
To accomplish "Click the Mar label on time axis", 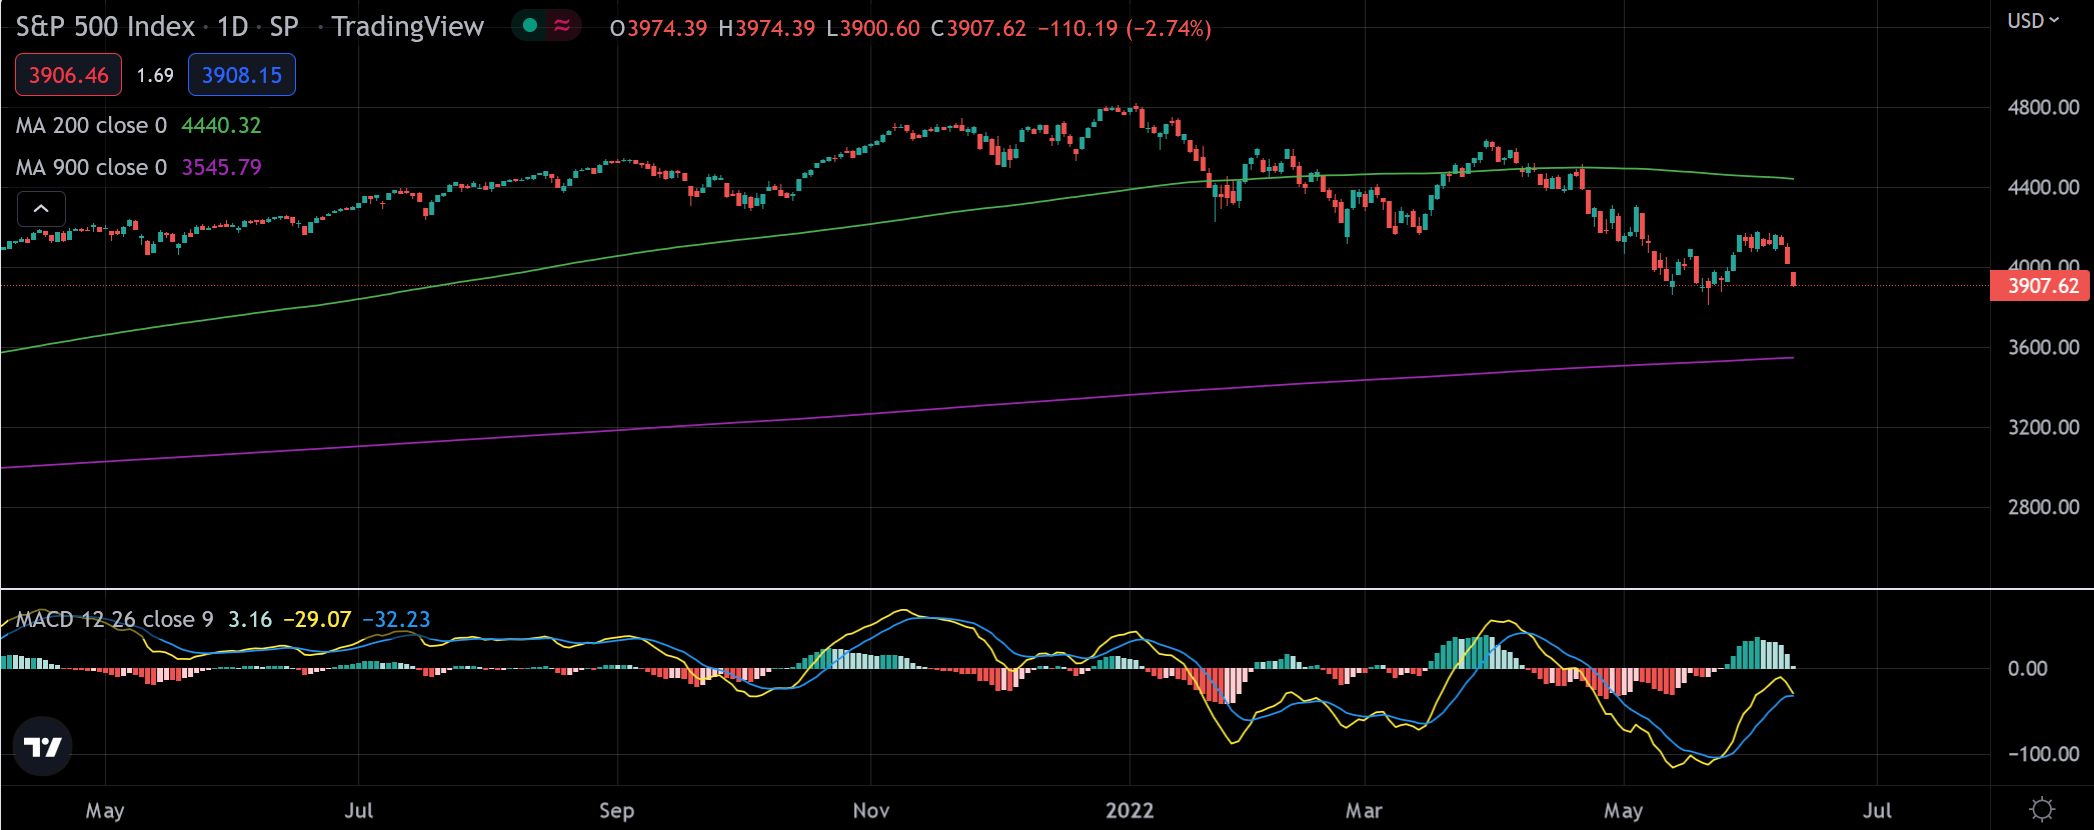I will 1364,811.
